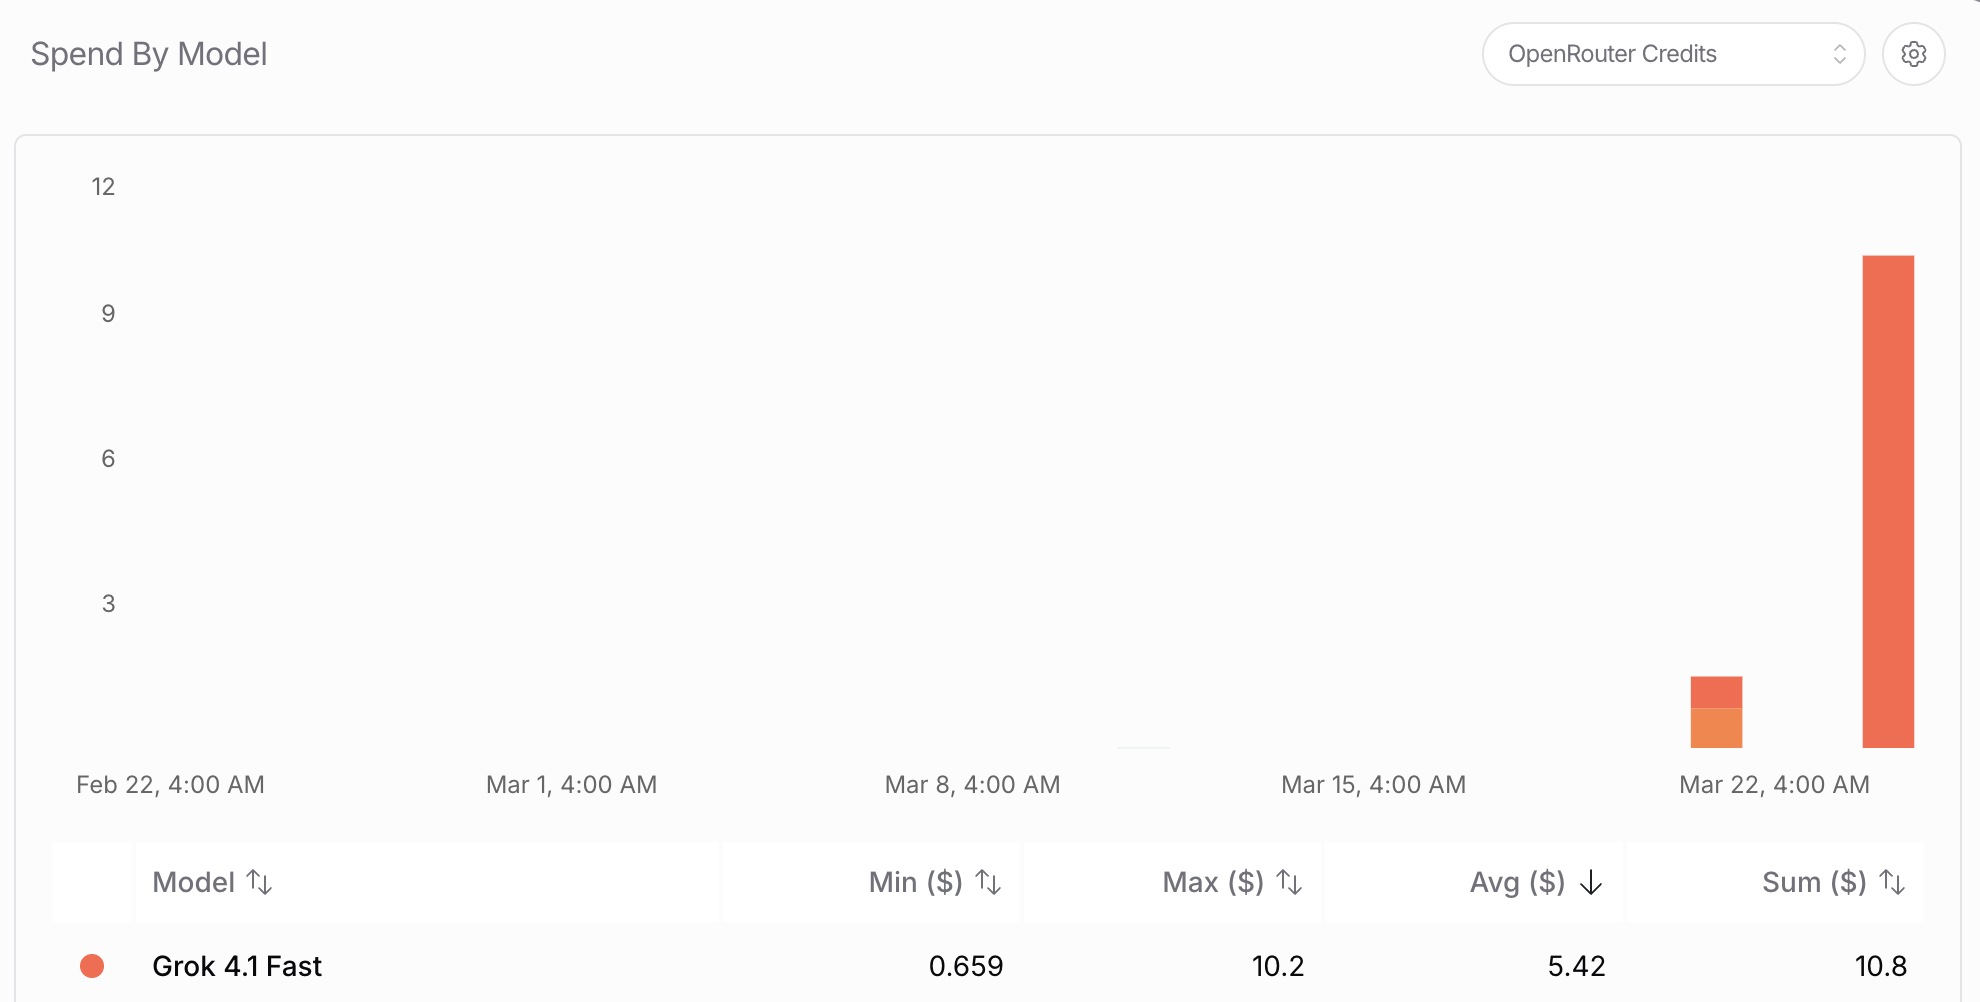
Task: Click the Sum ($) column header
Action: (1776, 882)
